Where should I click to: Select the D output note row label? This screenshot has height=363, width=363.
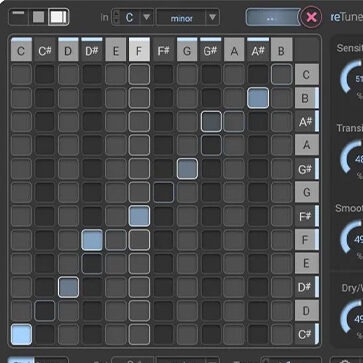click(x=307, y=311)
